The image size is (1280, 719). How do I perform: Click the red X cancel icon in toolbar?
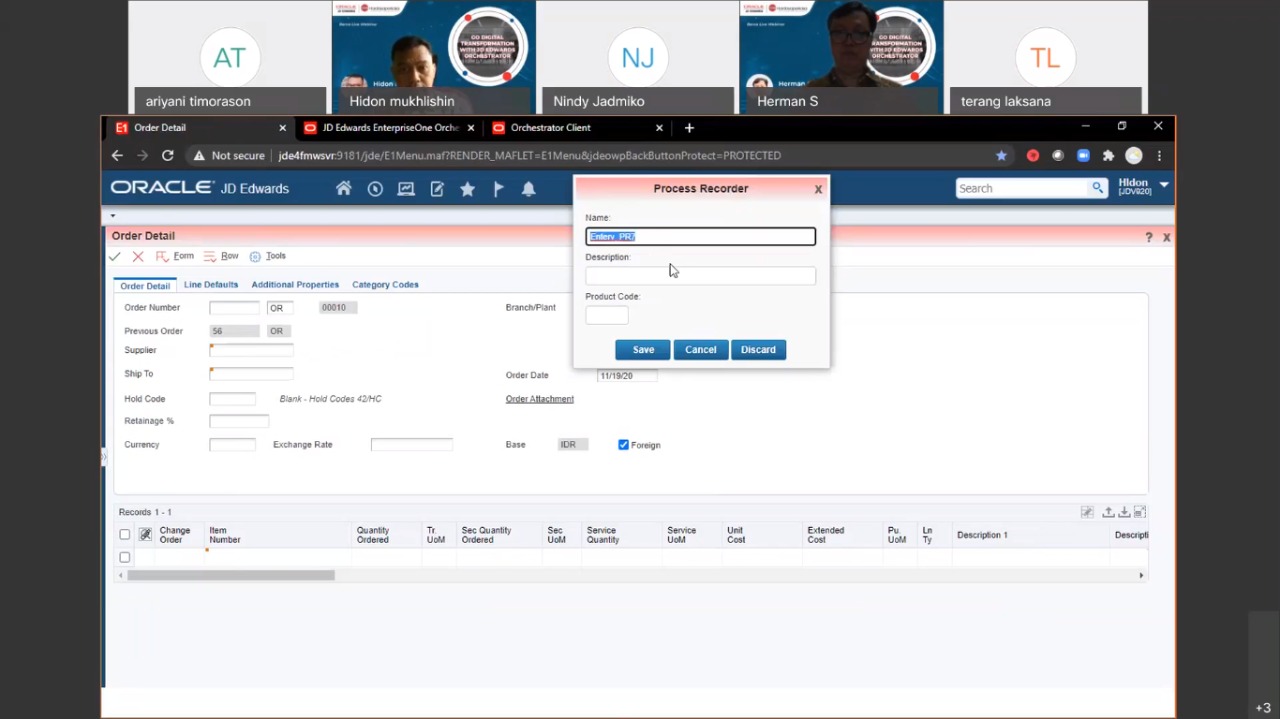point(138,257)
